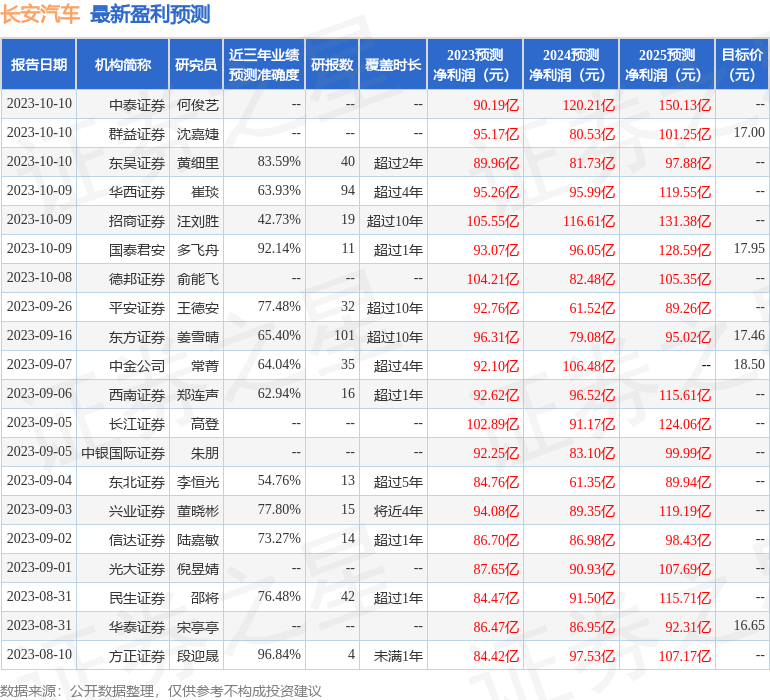Select the 机构简称 column header
The image size is (770, 700).
(123, 64)
